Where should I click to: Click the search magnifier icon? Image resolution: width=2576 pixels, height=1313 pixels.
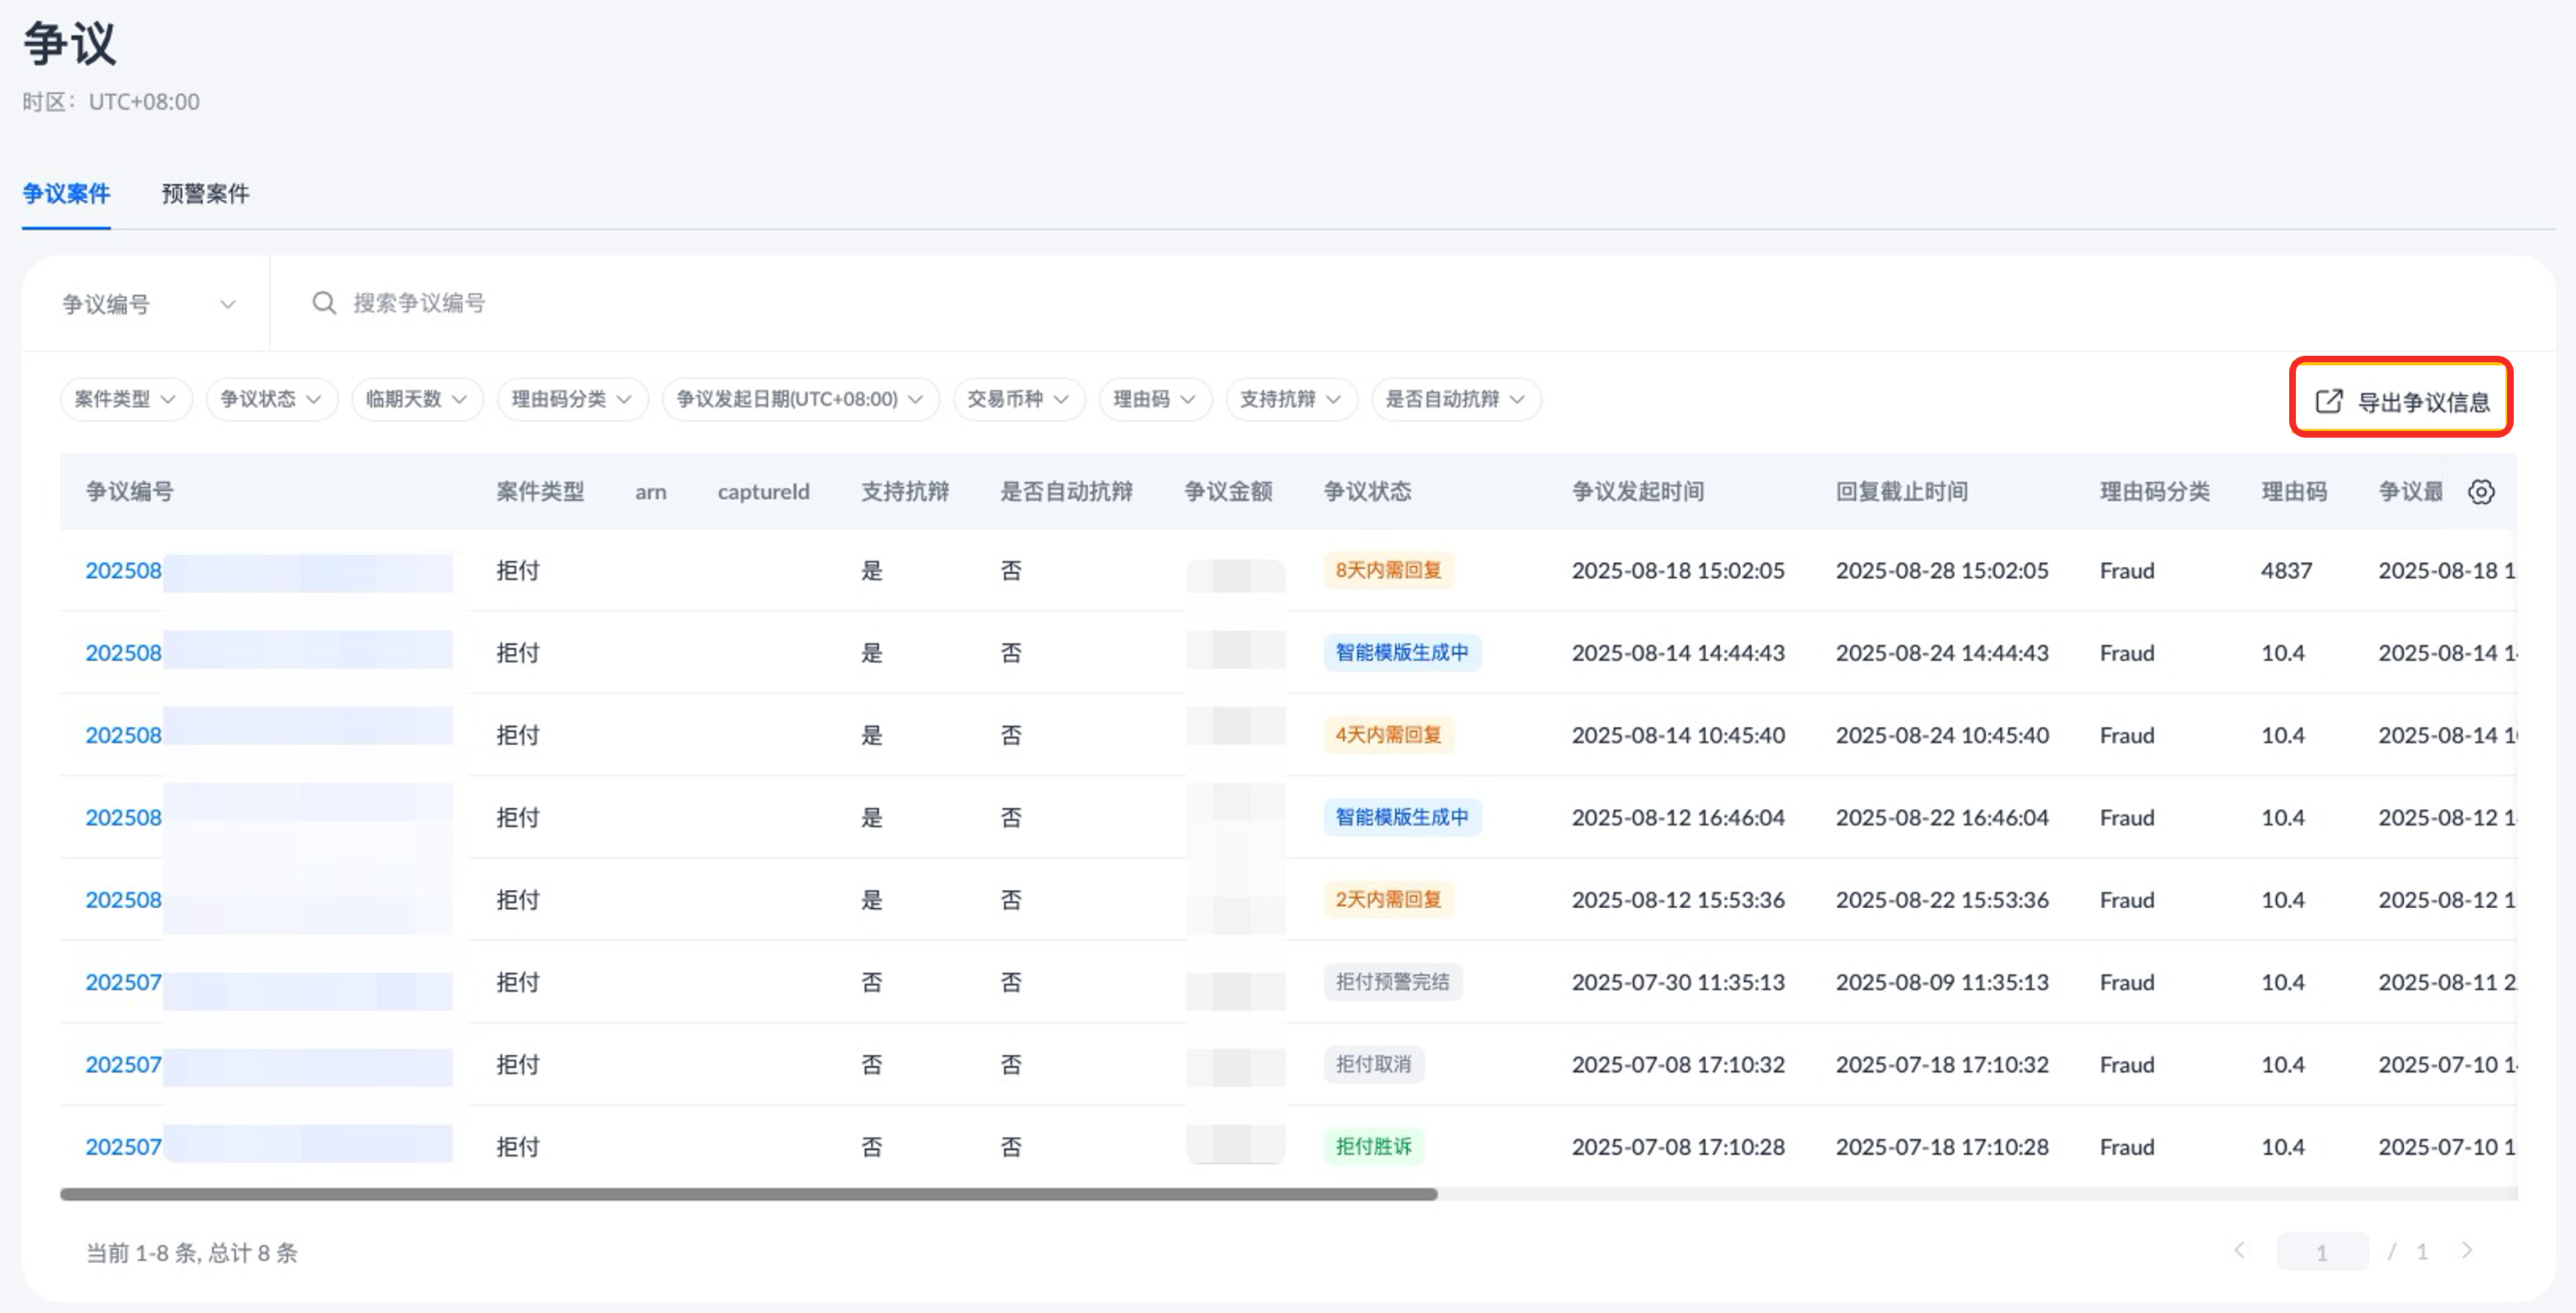(323, 303)
